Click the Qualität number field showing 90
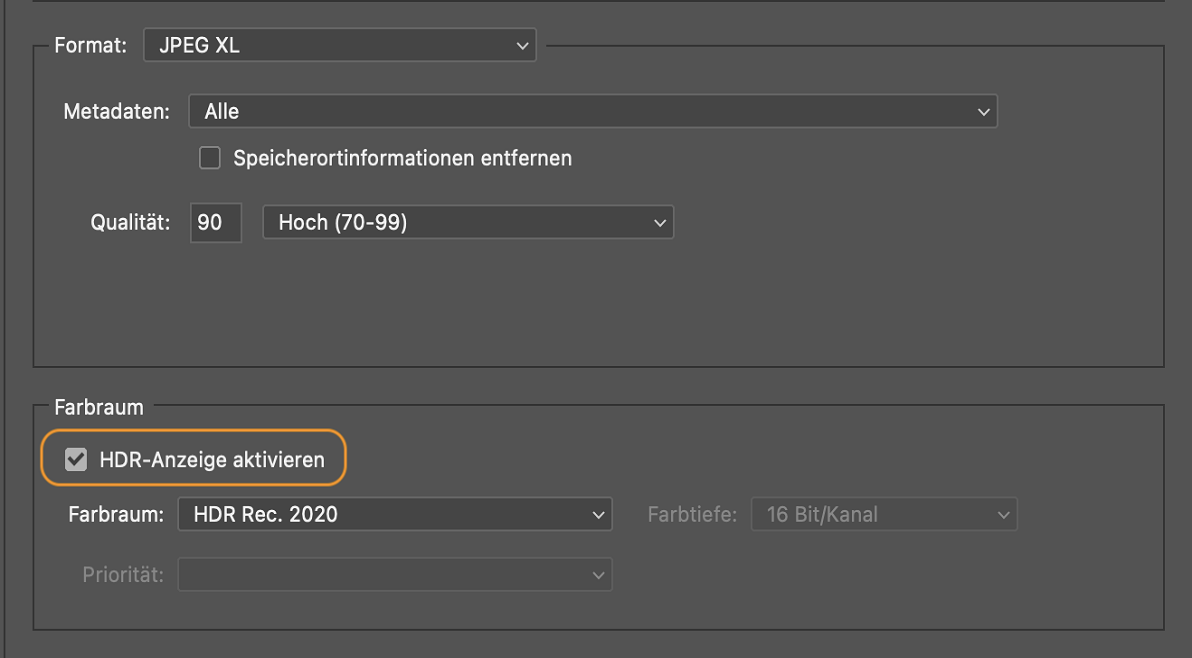Image resolution: width=1192 pixels, height=658 pixels. pos(215,223)
